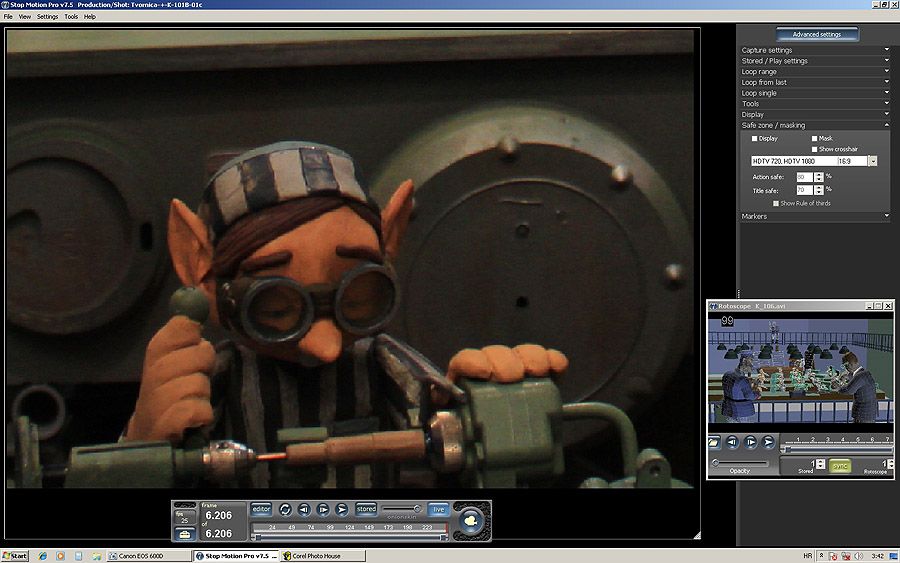Image resolution: width=900 pixels, height=563 pixels.
Task: Open Canon EOS 600D taskbar item
Action: pyautogui.click(x=148, y=556)
